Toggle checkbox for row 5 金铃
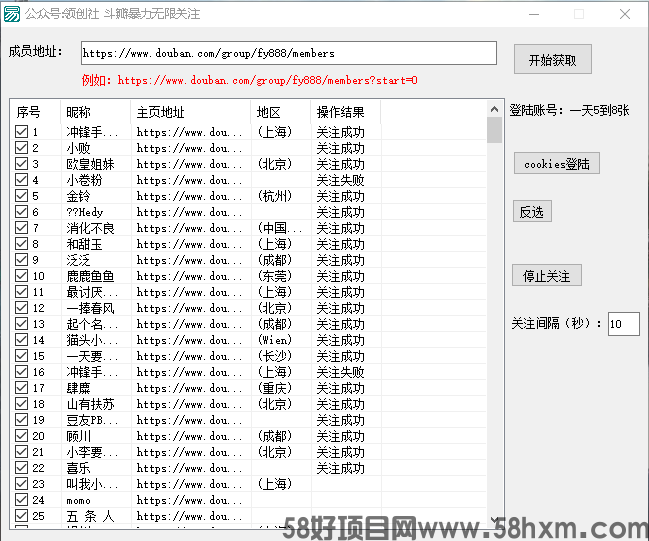Screen dimensions: 649x541 click(x=22, y=196)
